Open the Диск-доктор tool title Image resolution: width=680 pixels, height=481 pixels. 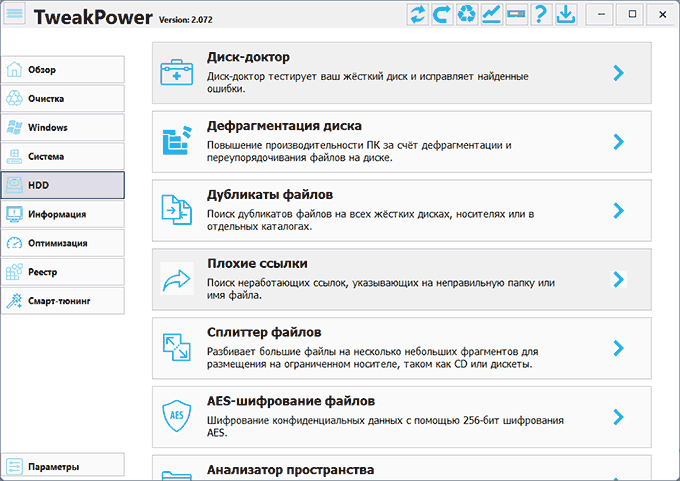(x=248, y=57)
